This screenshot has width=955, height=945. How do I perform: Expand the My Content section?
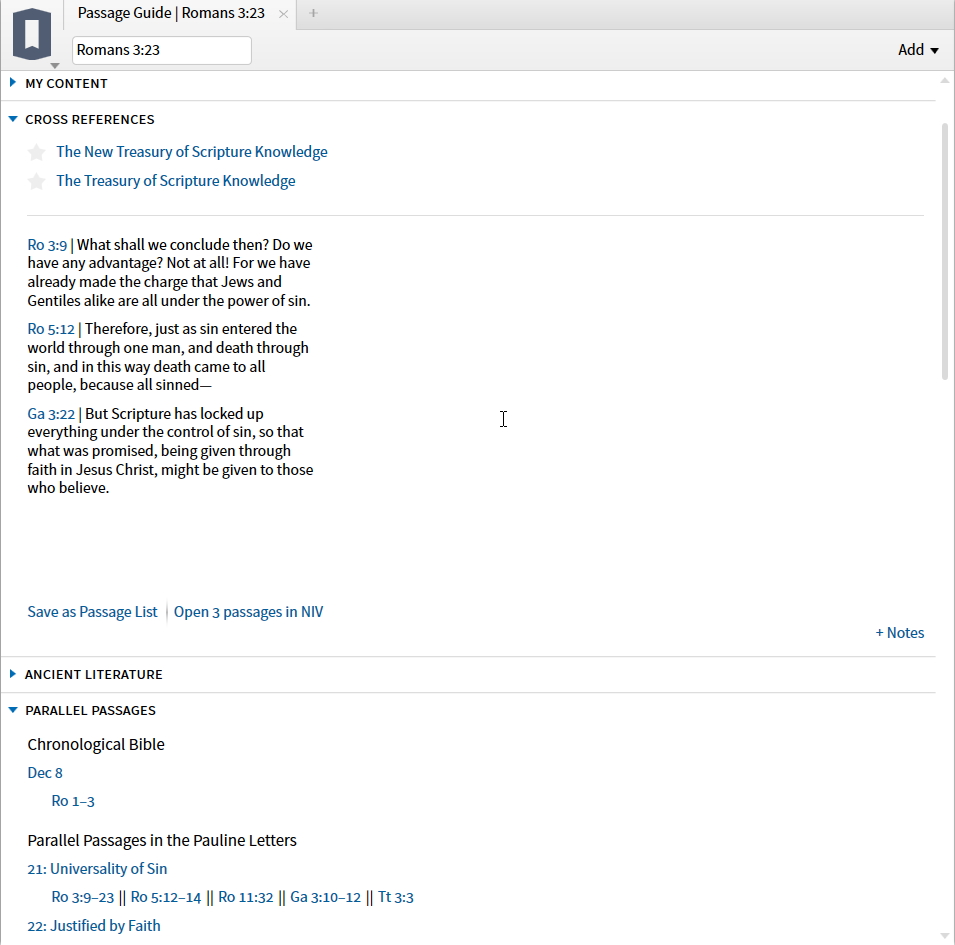pos(13,82)
